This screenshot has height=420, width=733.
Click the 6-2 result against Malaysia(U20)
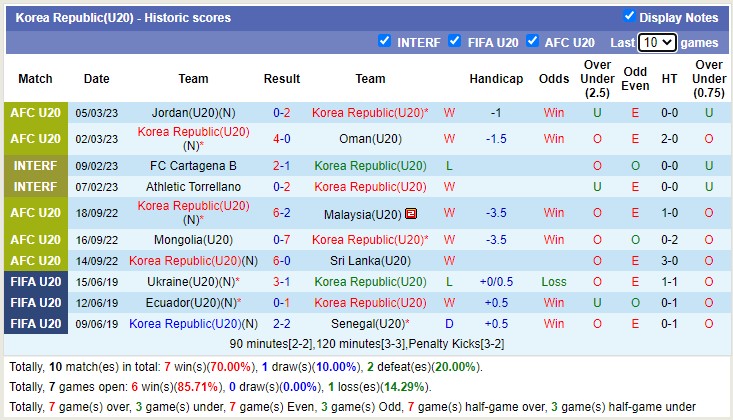point(282,213)
